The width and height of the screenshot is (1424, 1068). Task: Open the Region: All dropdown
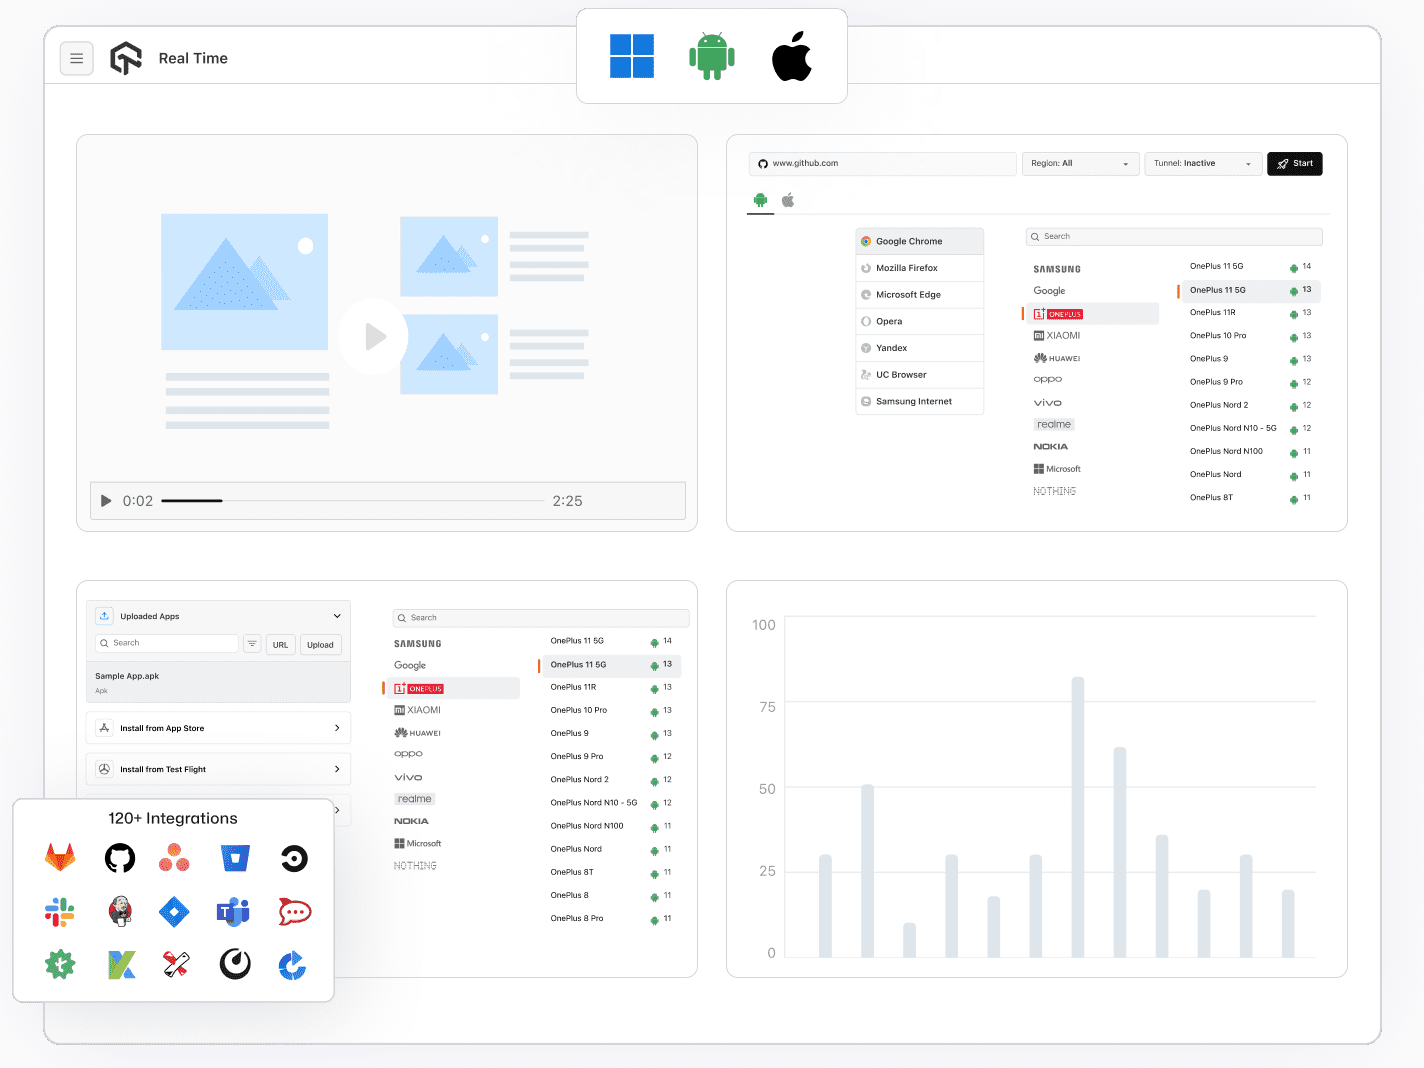[x=1080, y=163]
